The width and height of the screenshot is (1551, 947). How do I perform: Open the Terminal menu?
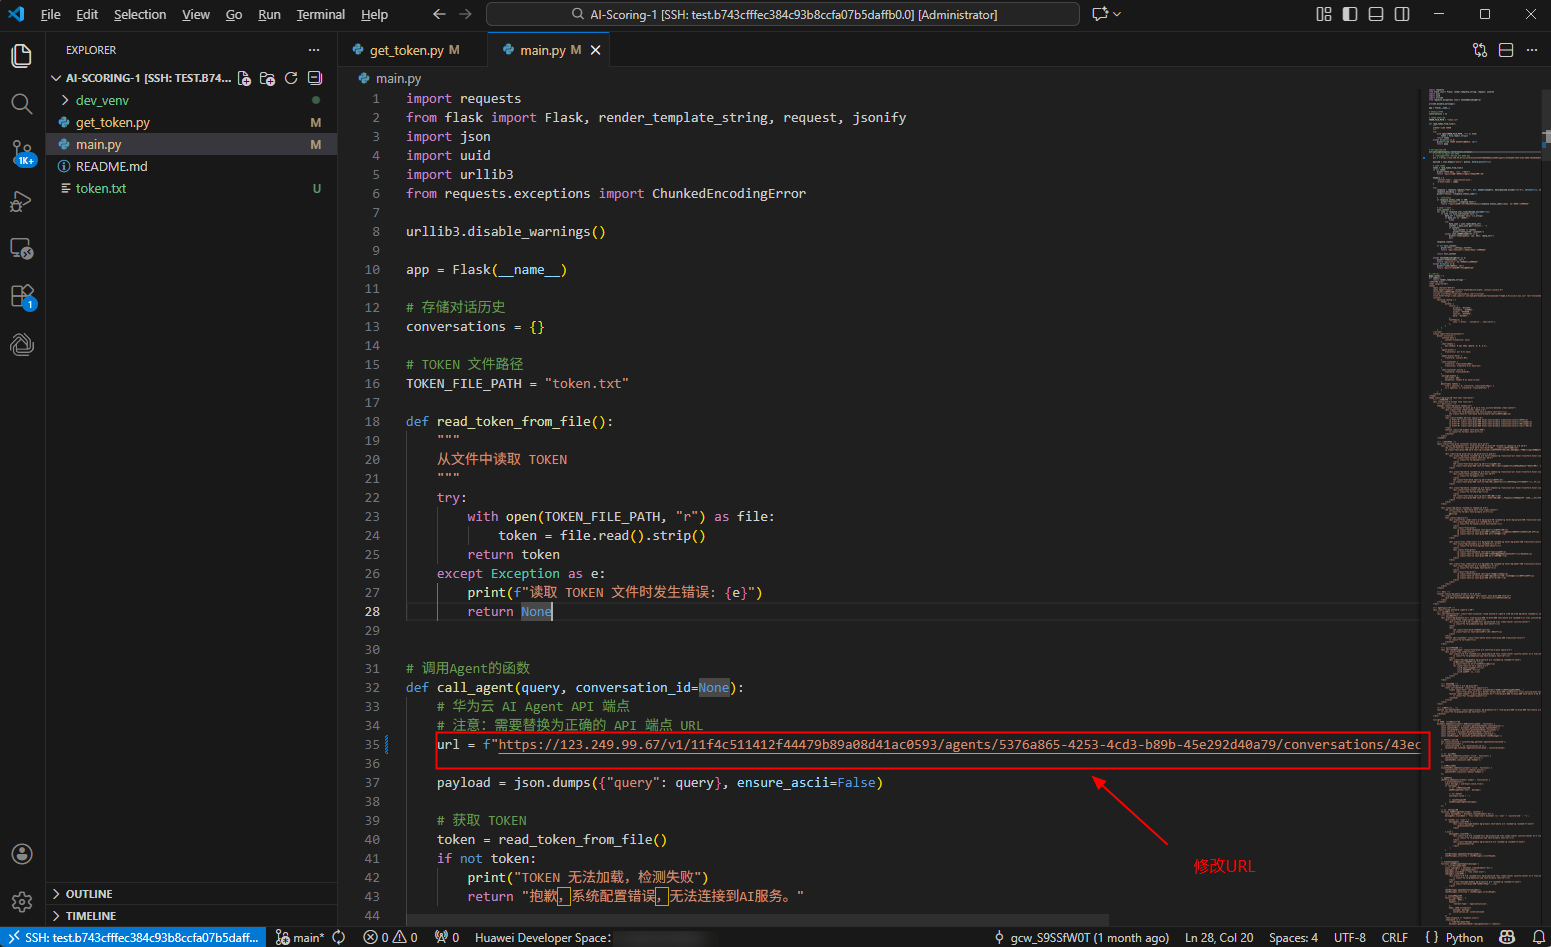click(321, 14)
